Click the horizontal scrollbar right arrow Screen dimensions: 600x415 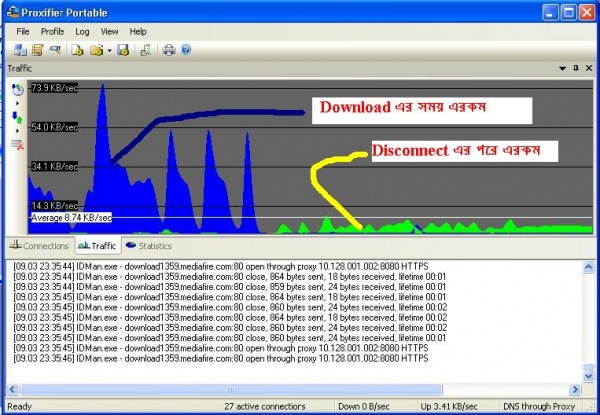(x=575, y=390)
